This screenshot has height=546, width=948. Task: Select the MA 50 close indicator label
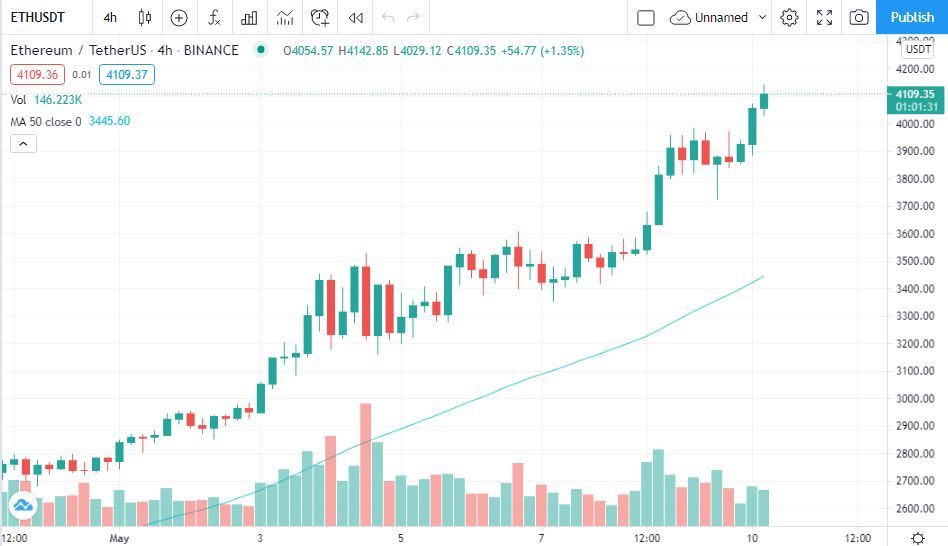click(x=46, y=121)
